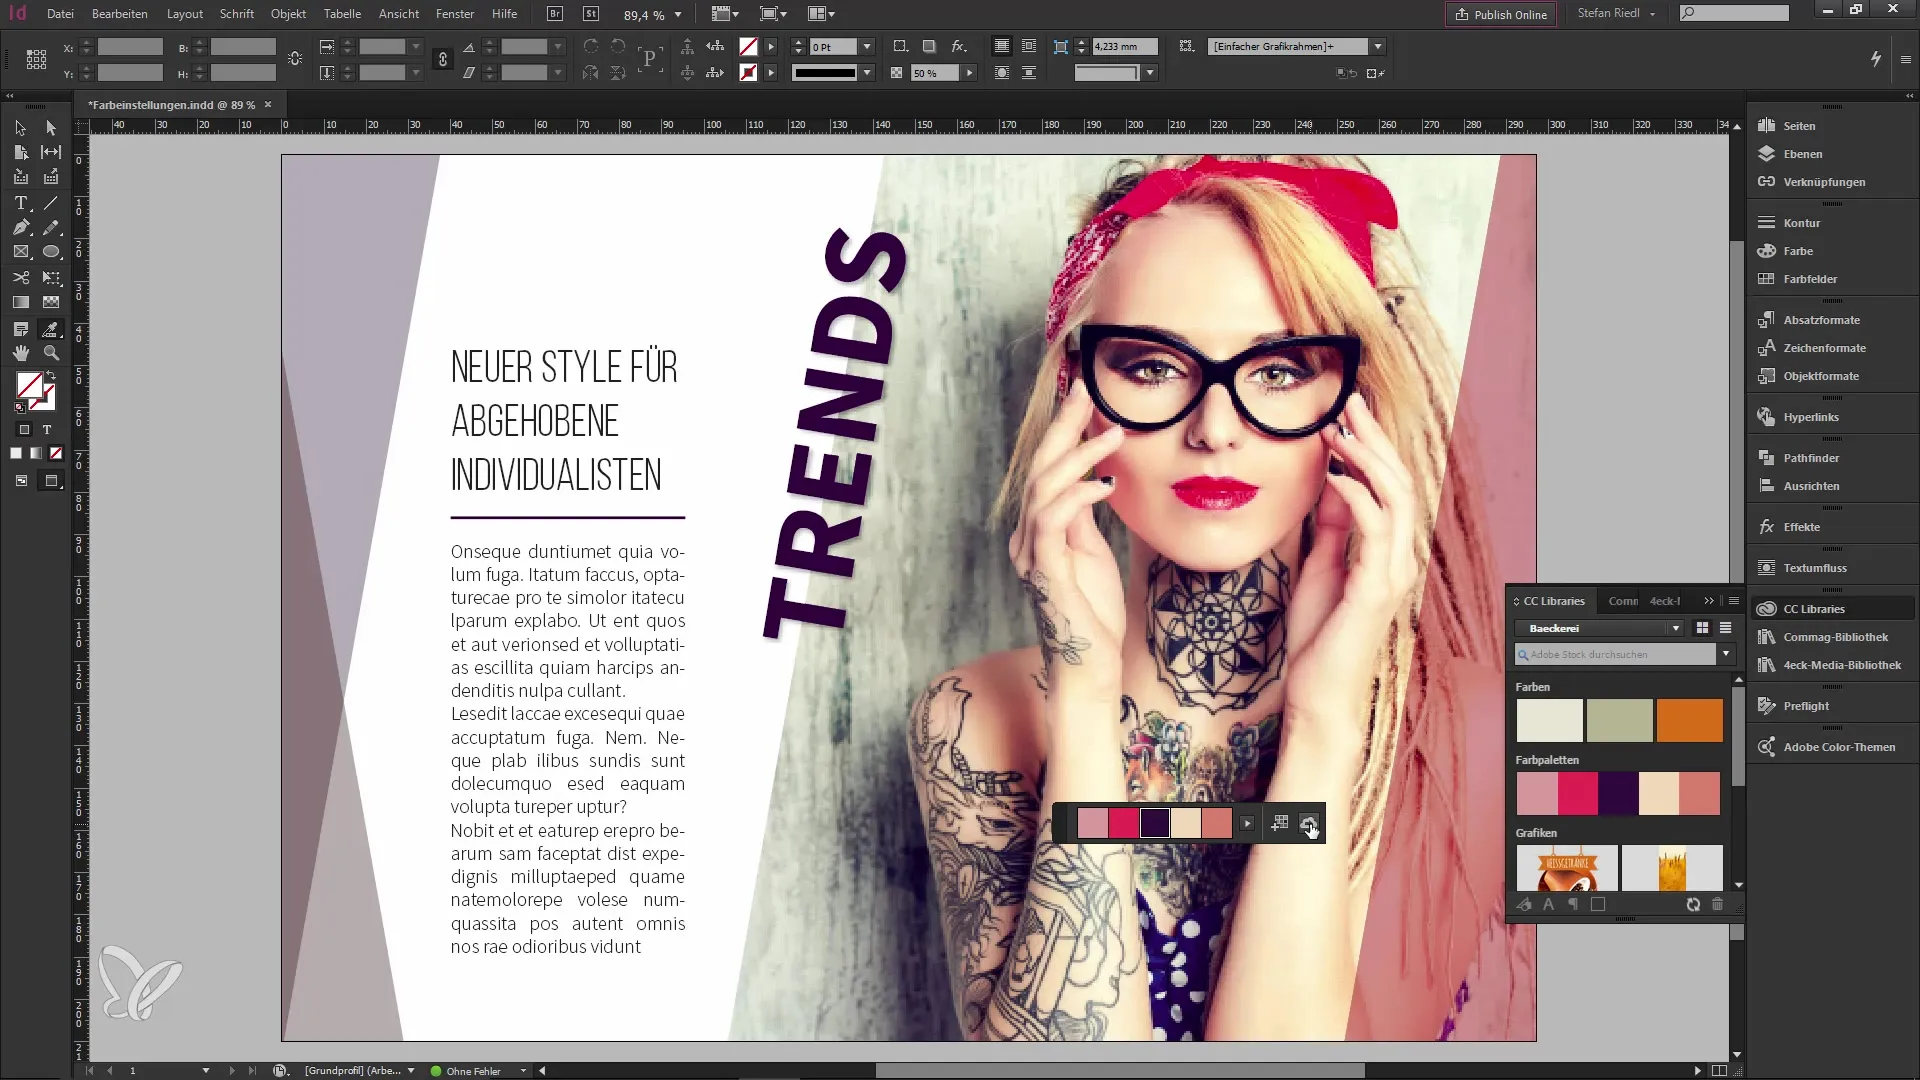The image size is (1920, 1080).
Task: Select the Rectangle Frame tool
Action: 20,252
